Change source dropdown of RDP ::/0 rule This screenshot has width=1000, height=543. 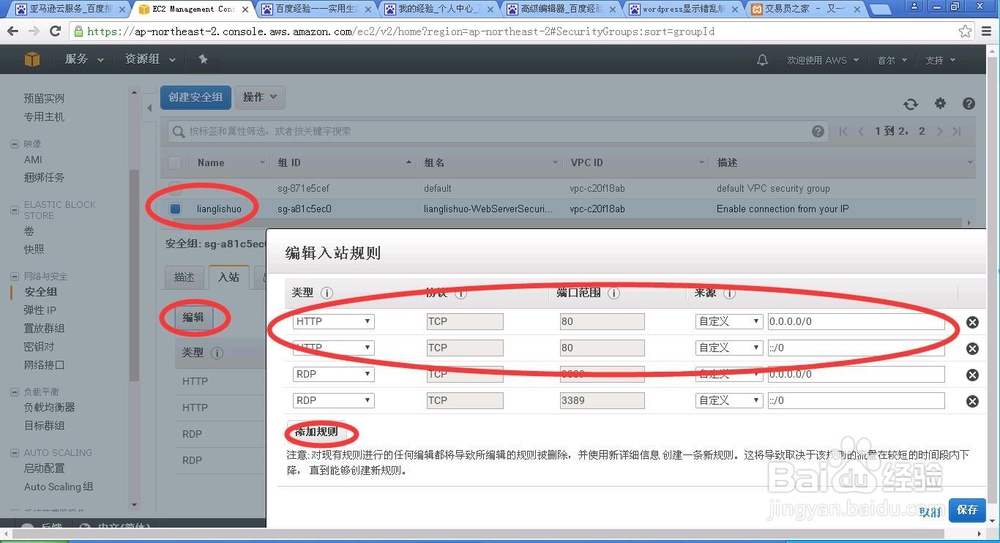coord(728,400)
